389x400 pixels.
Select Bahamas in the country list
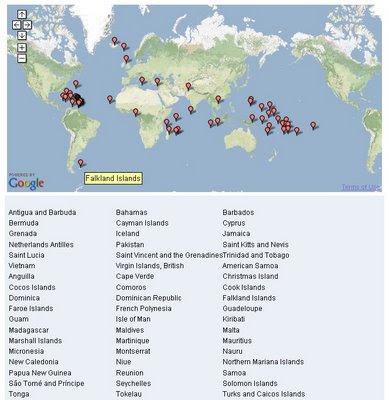click(132, 212)
